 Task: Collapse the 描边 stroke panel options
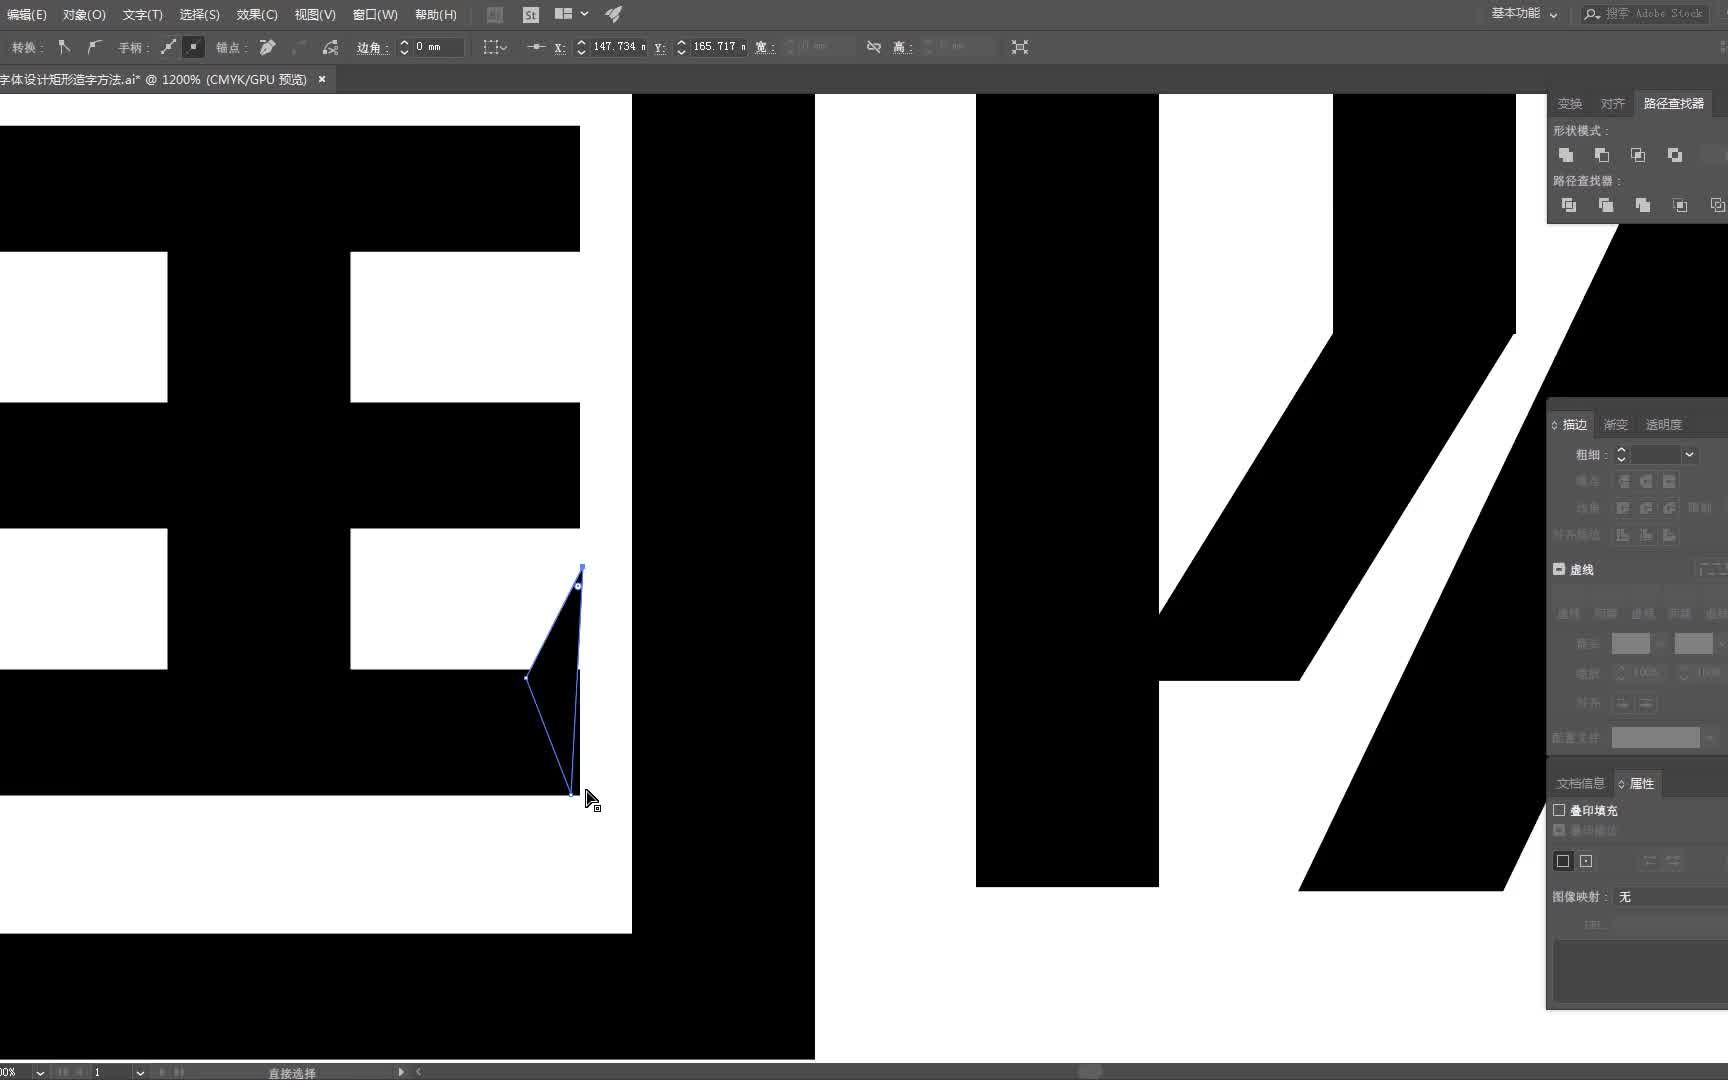click(x=1554, y=425)
